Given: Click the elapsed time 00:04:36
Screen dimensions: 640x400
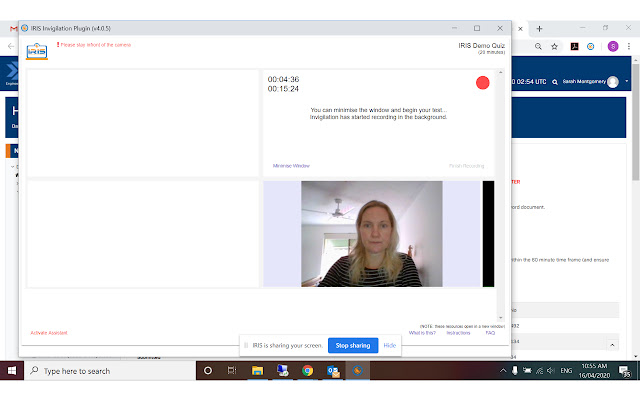Looking at the screenshot, I should click(283, 79).
